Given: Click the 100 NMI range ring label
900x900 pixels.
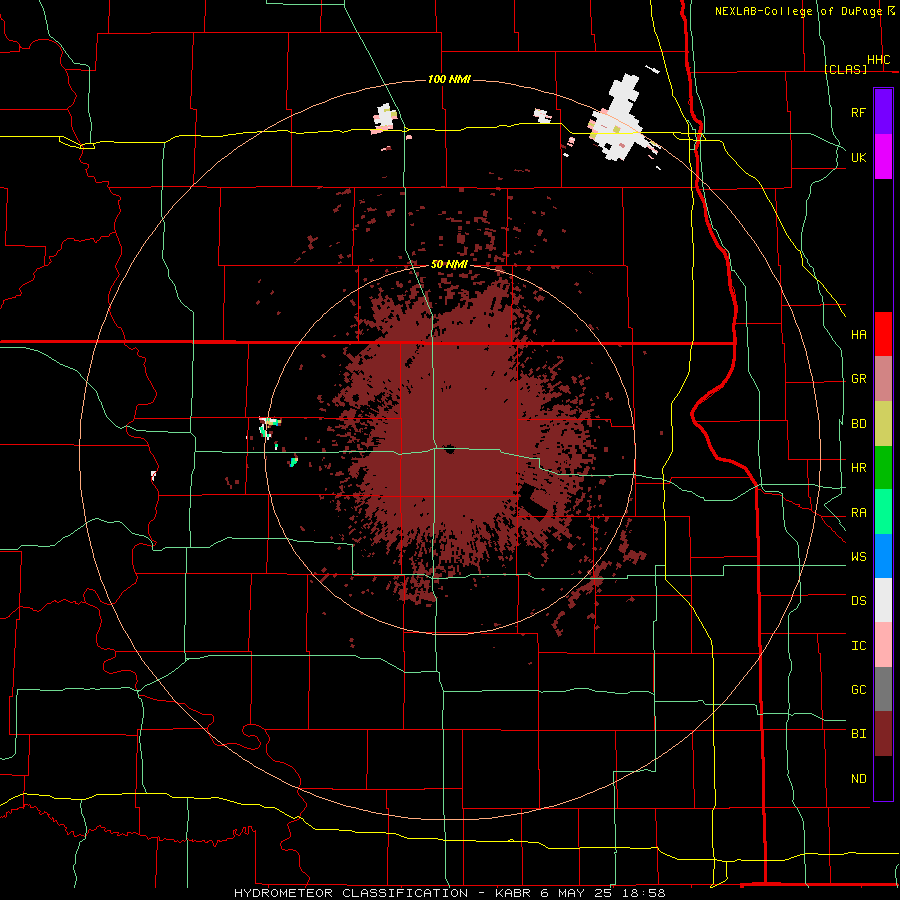Looking at the screenshot, I should point(449,79).
